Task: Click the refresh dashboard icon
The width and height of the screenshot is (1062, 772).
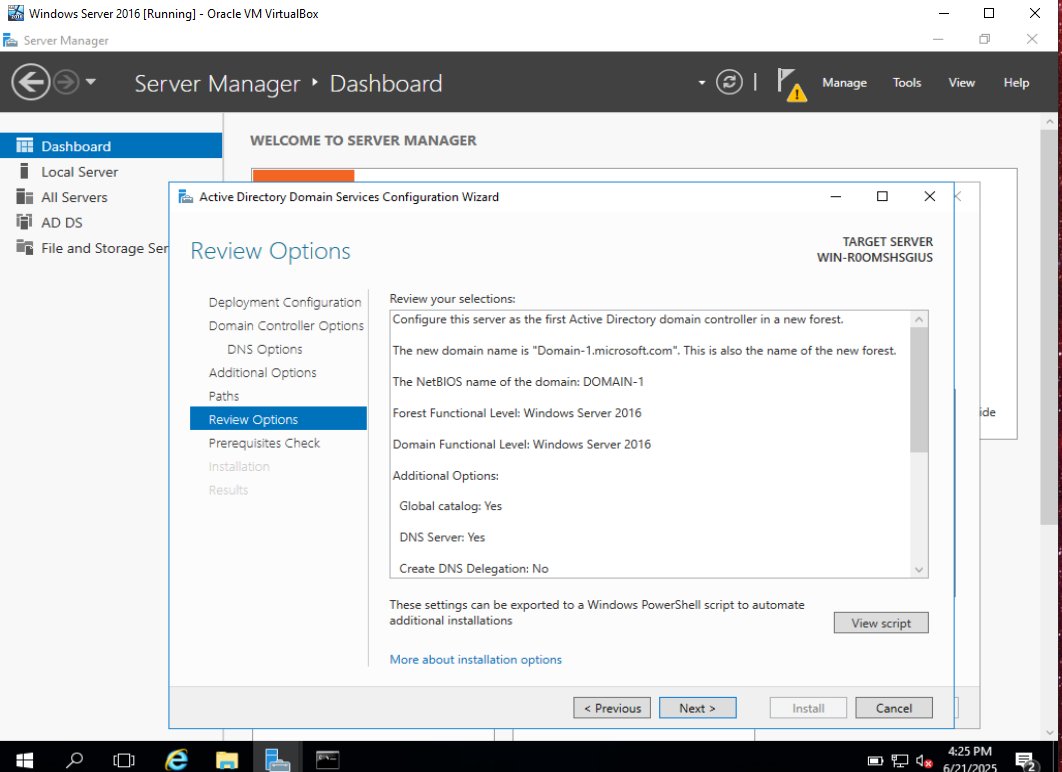Action: [x=729, y=83]
